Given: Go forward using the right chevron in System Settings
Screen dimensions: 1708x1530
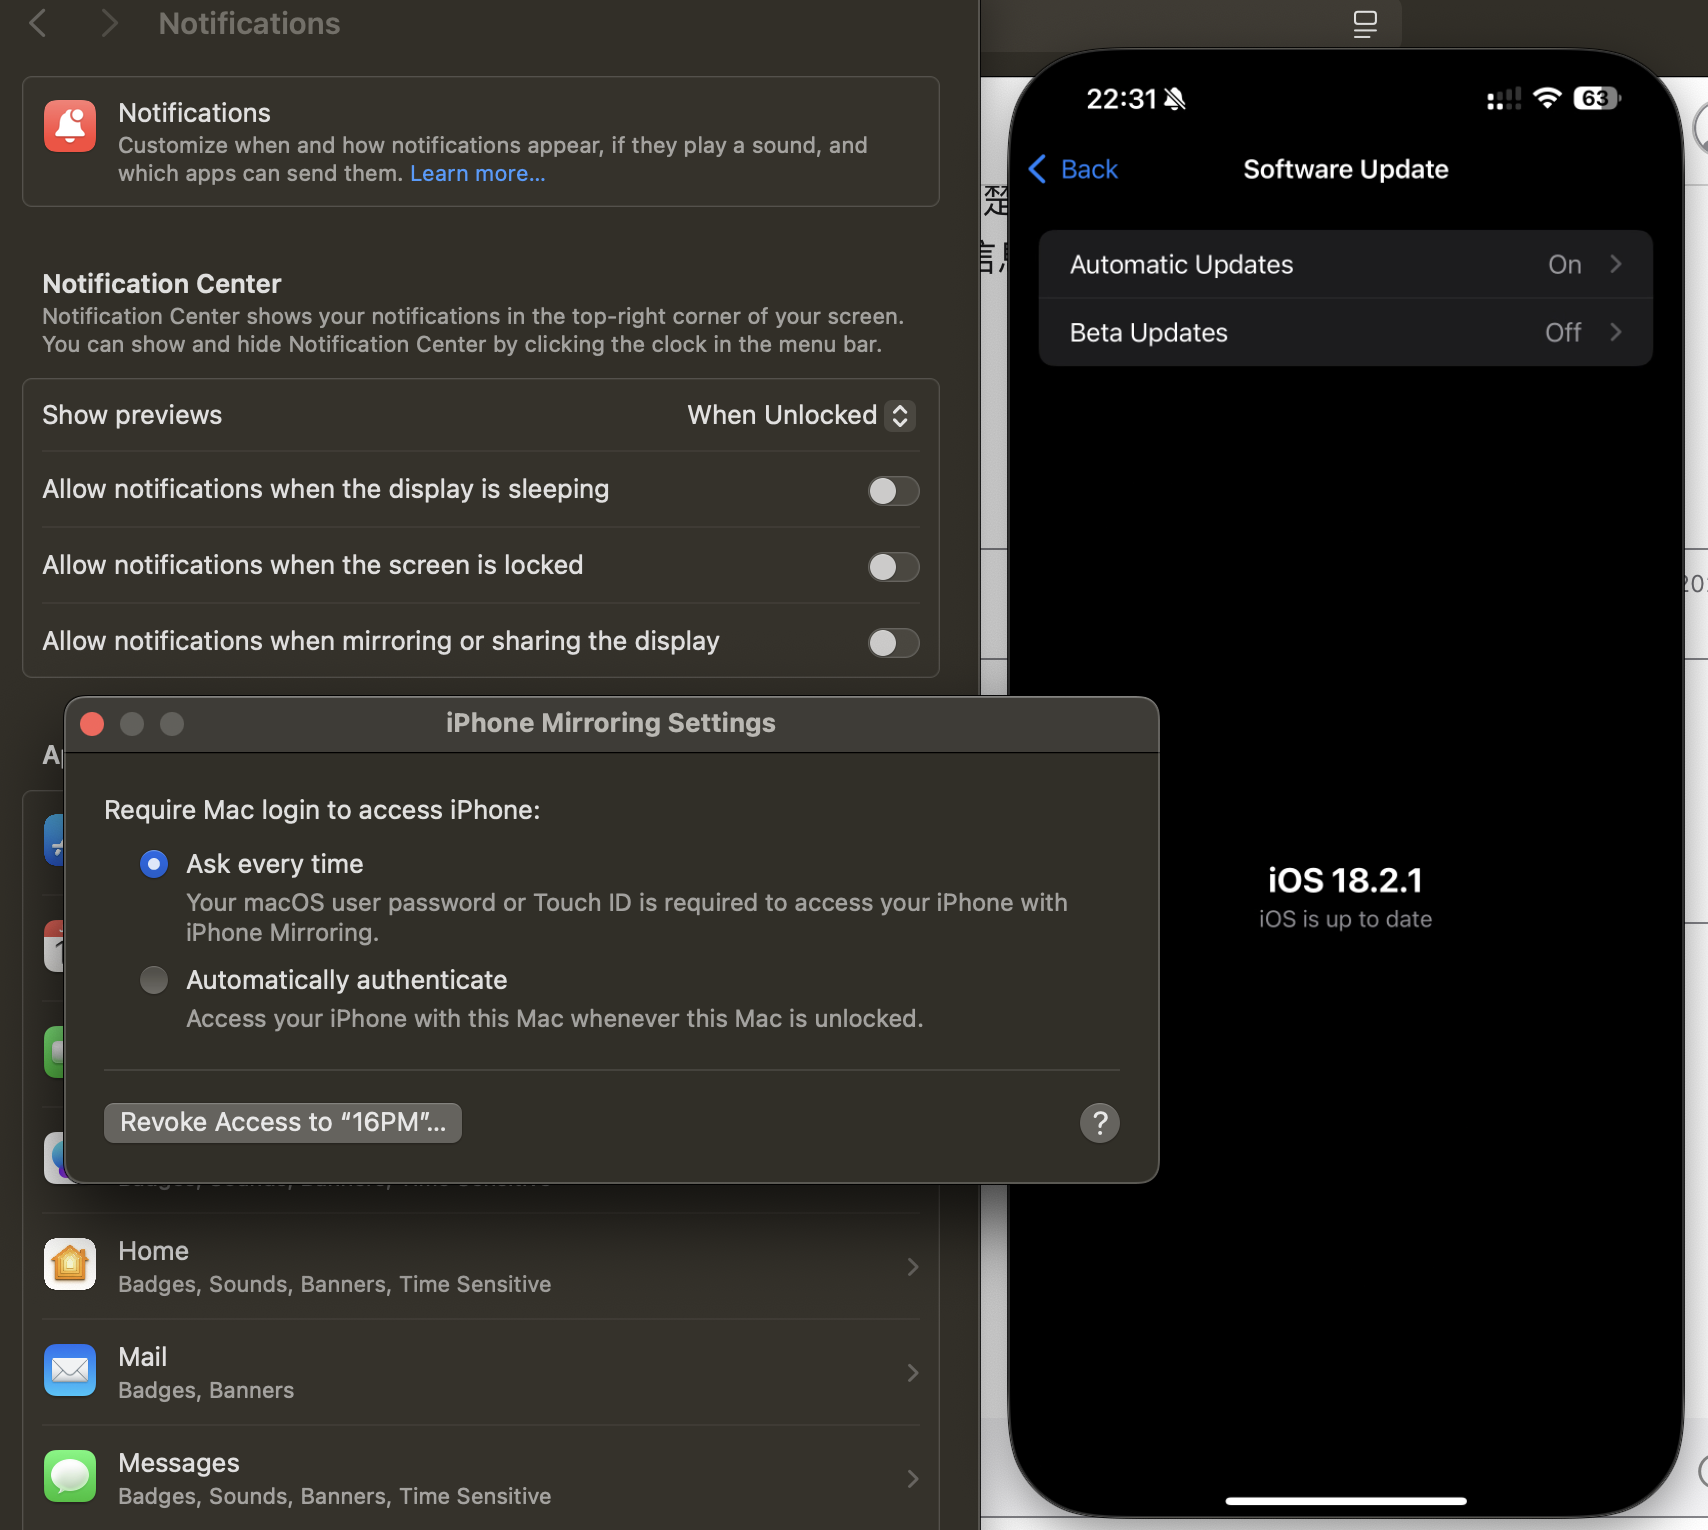Looking at the screenshot, I should pyautogui.click(x=109, y=23).
